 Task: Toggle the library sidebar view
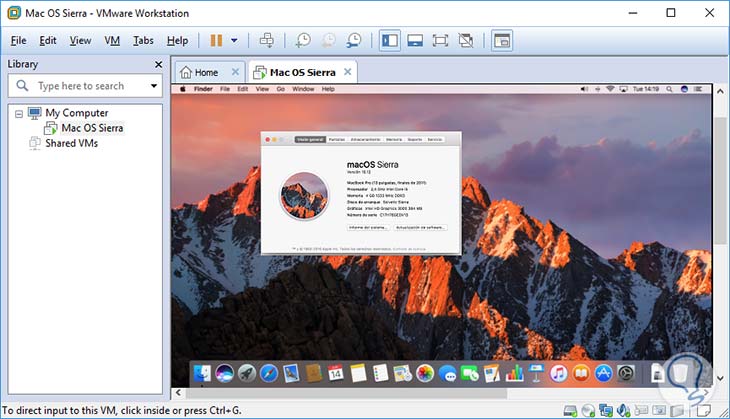(x=390, y=41)
